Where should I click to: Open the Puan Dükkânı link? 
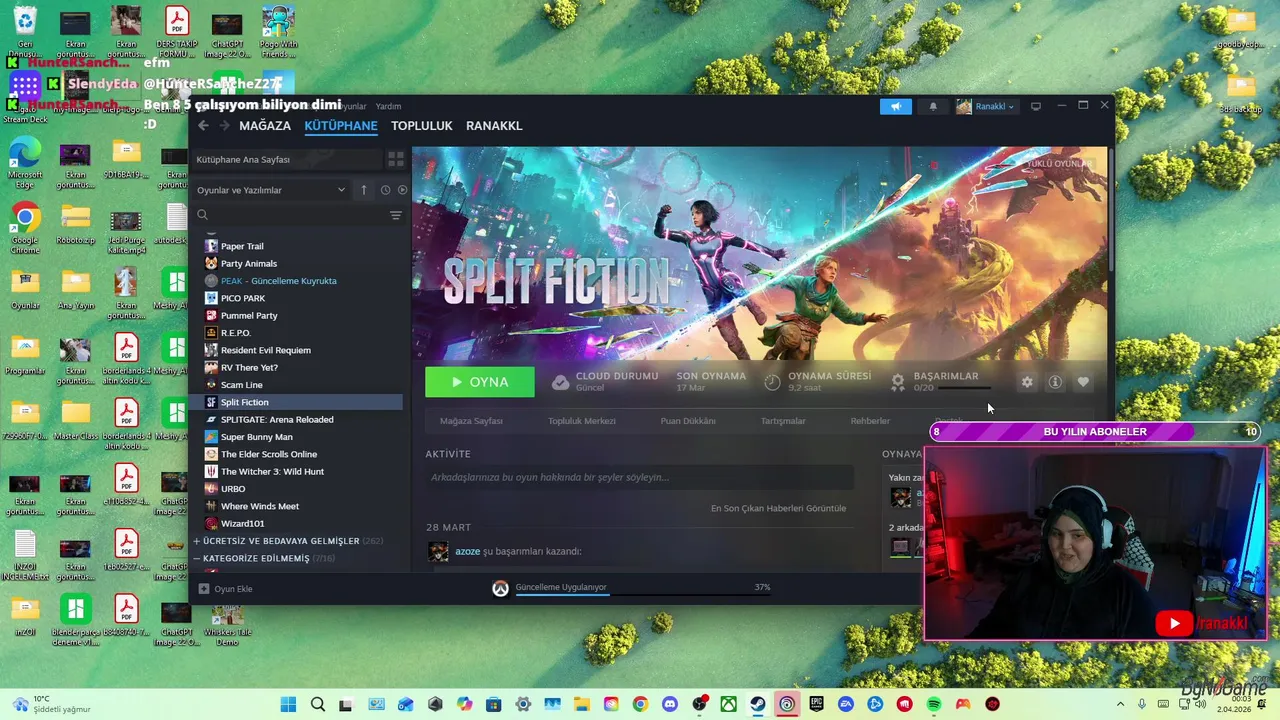pyautogui.click(x=688, y=421)
